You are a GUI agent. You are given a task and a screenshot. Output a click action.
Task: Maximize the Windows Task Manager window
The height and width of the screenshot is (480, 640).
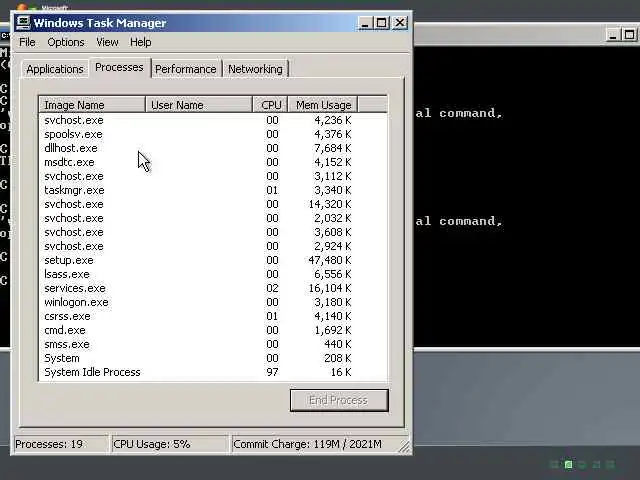click(381, 23)
